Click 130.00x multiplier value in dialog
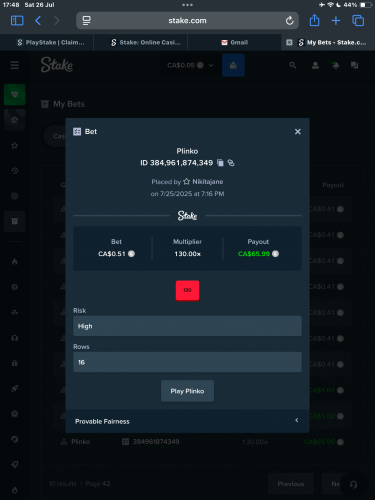Screen dimensions: 375x500 pyautogui.click(x=187, y=254)
